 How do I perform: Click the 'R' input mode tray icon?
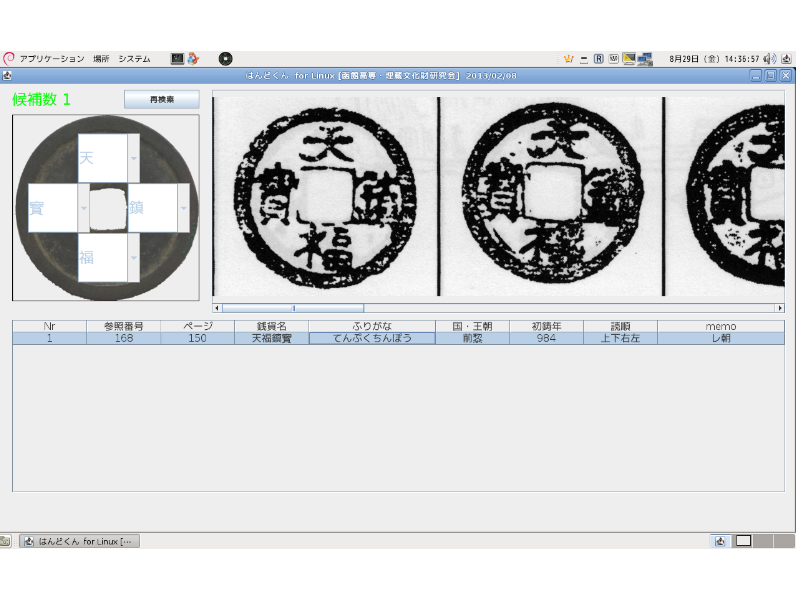(x=598, y=58)
